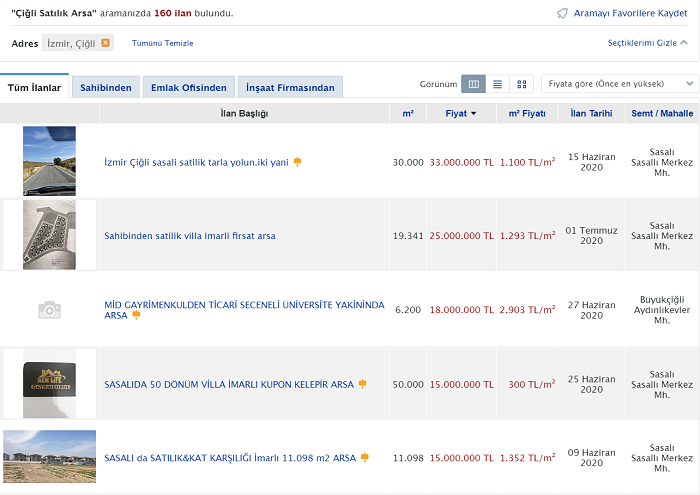Image resolution: width=700 pixels, height=495 pixels.
Task: Click map pin on MİD GAYRİMENKUL listing
Action: click(x=136, y=314)
